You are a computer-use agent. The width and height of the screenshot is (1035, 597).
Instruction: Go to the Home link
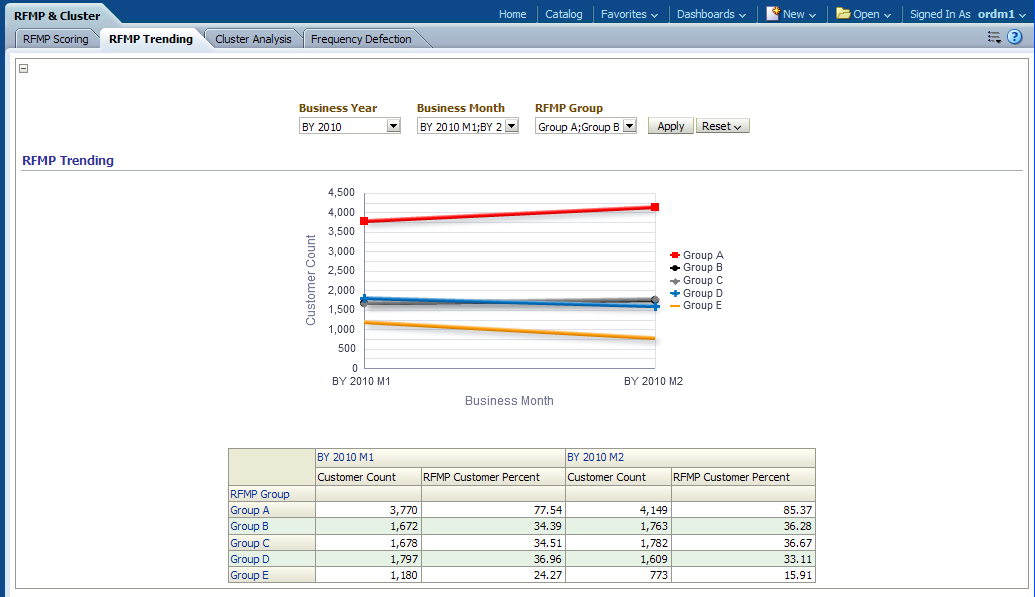(x=512, y=14)
